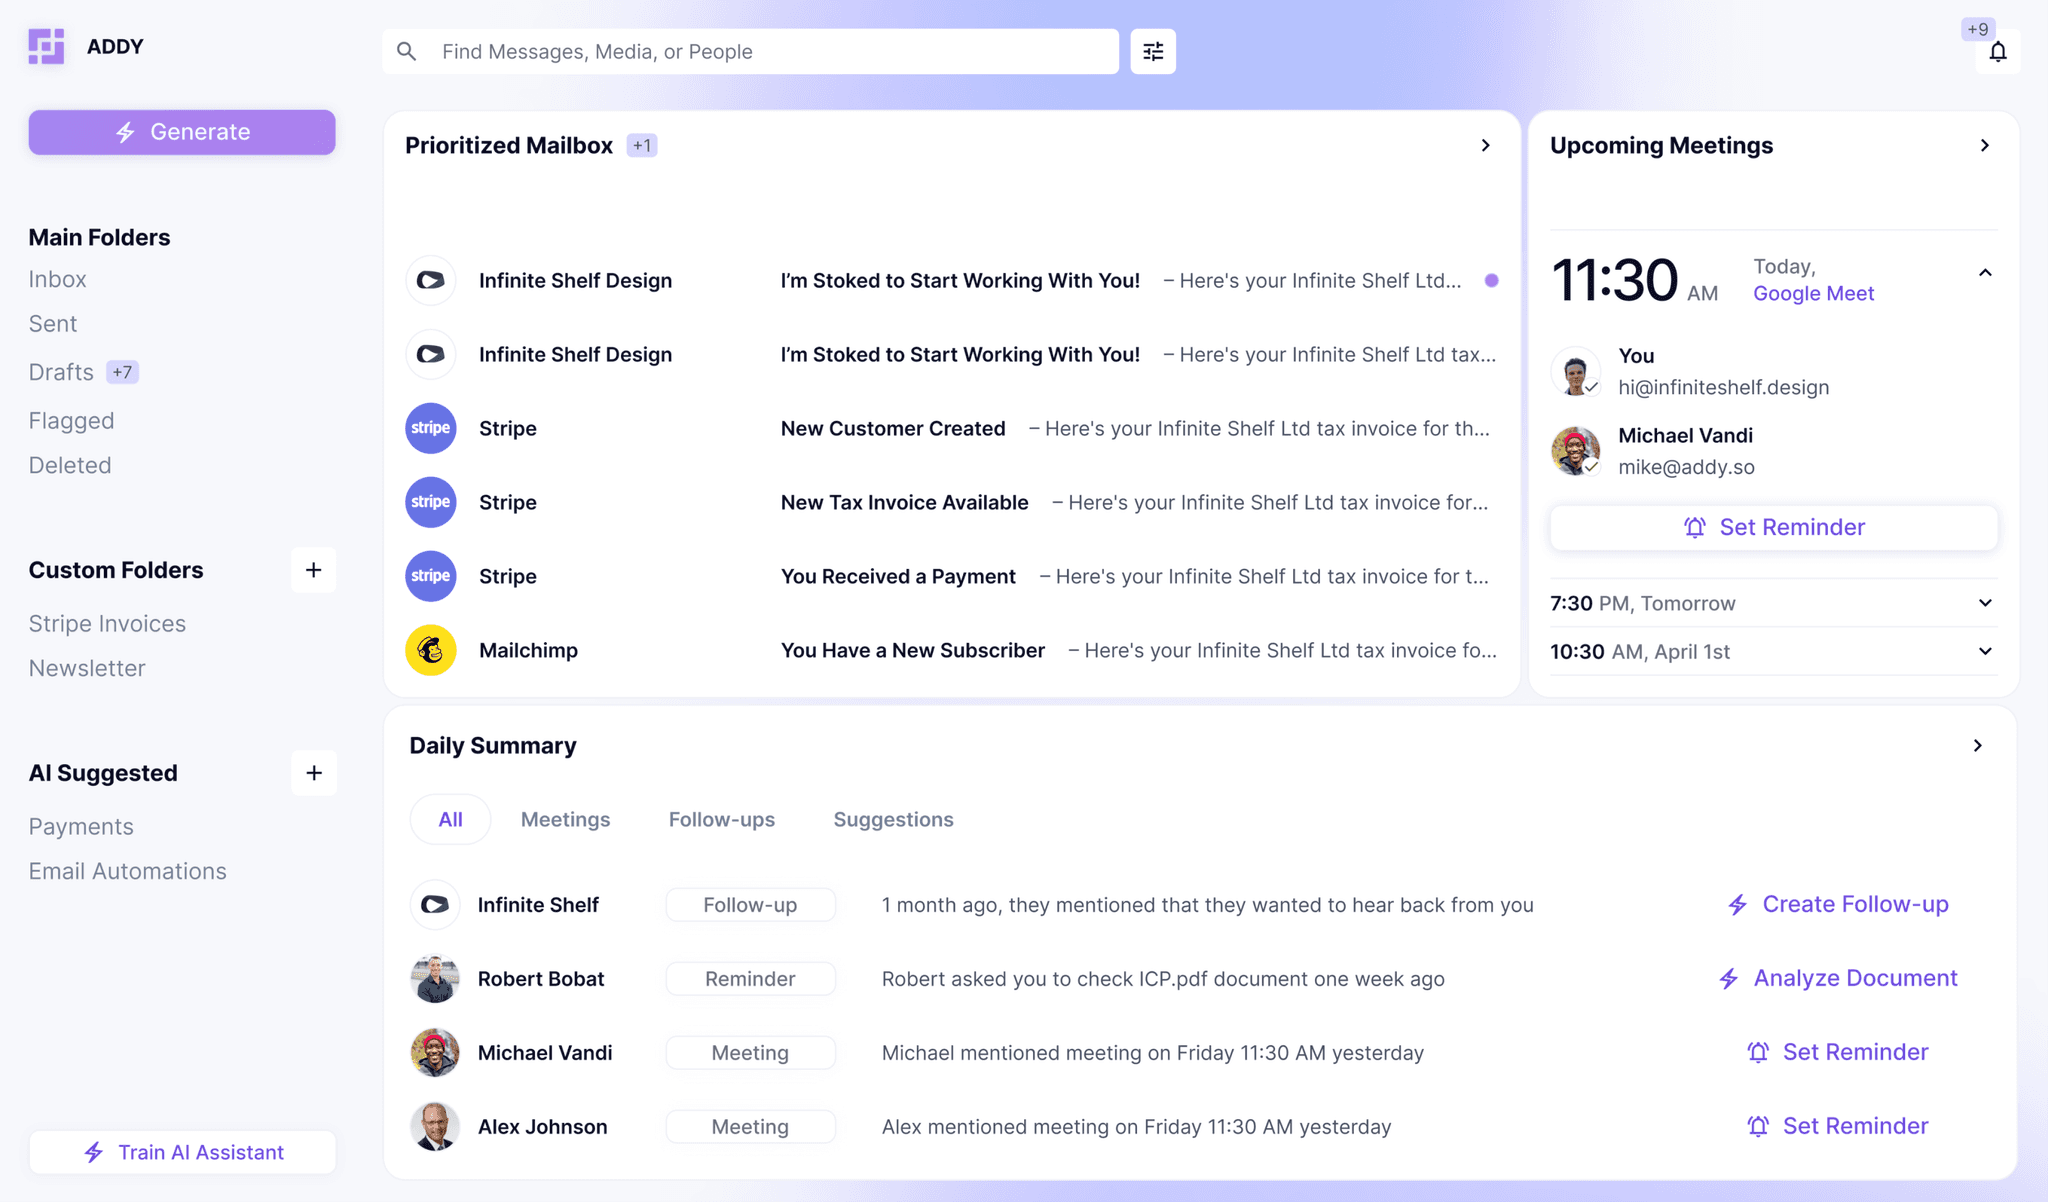Switch to the Meetings tab in Daily Summary

tap(564, 819)
